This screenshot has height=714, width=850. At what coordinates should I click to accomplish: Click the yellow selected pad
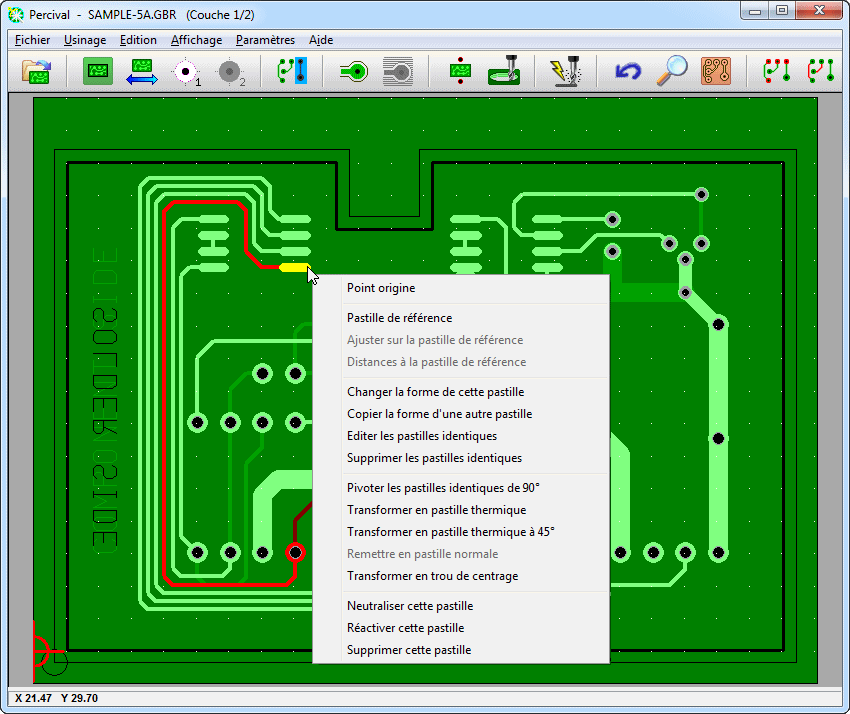click(x=294, y=267)
